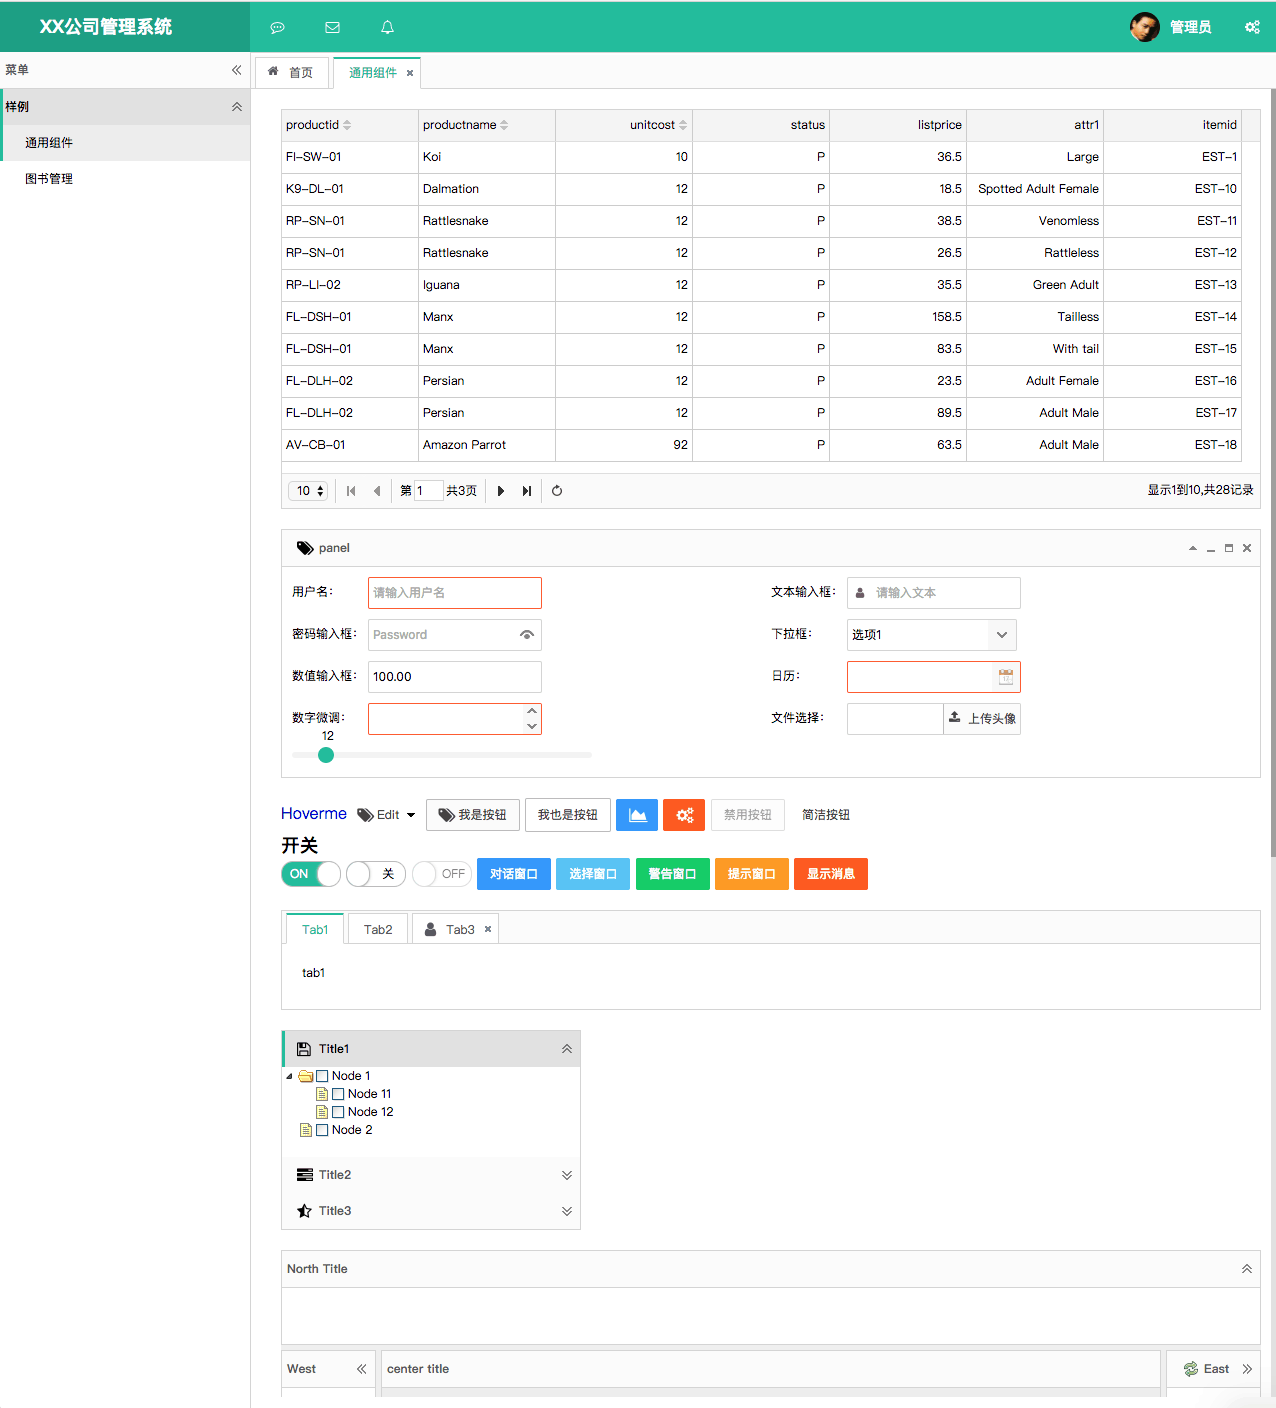
Task: Open 图书管理 in sidebar menu
Action: 125,179
